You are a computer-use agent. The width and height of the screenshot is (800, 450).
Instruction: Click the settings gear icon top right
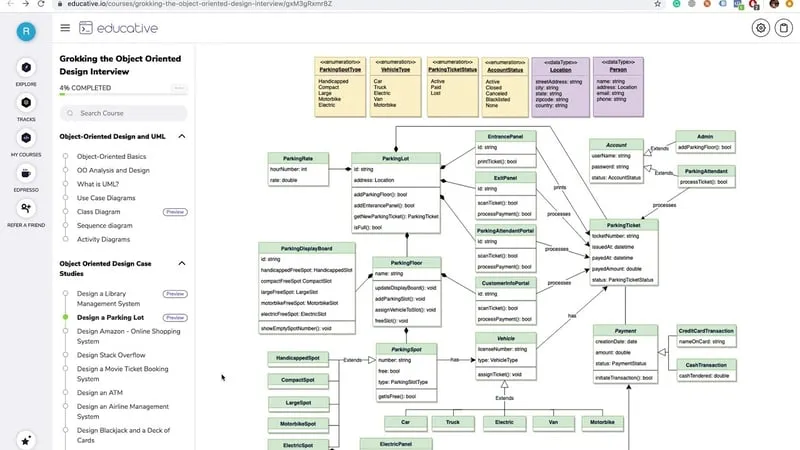(x=760, y=28)
